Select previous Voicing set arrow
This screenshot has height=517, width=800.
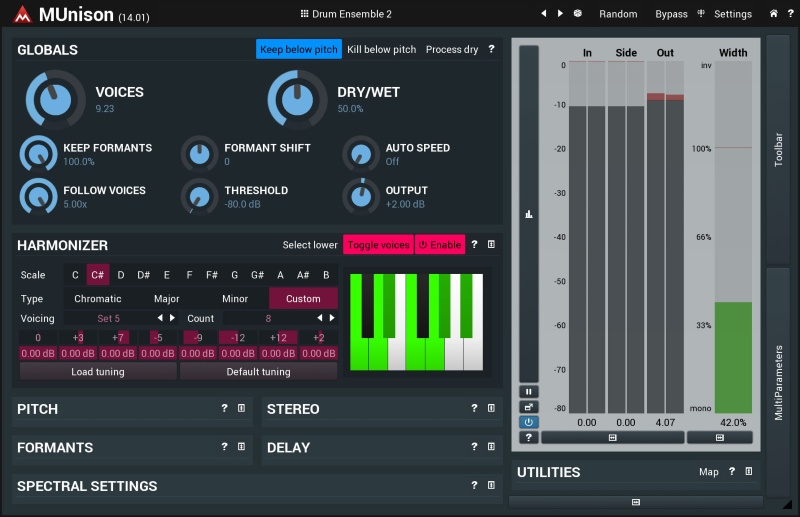tap(160, 317)
